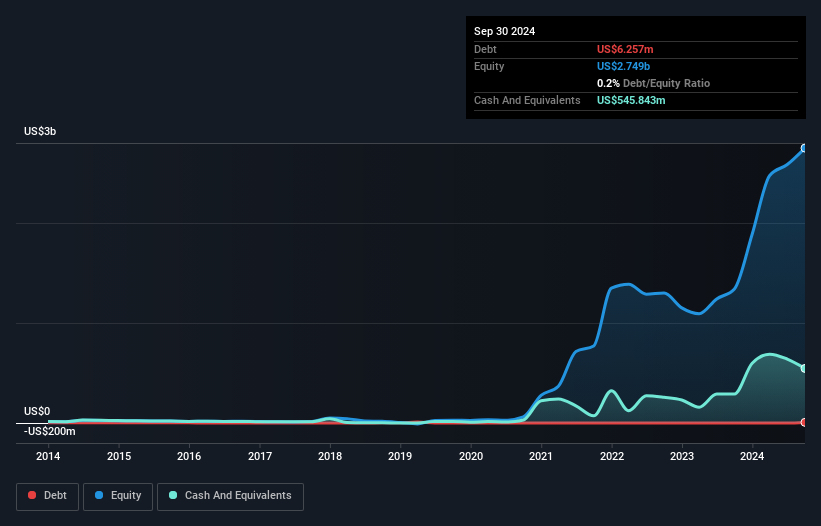Screen dimensions: 821x526
Task: Click the Equity row label in tooltip
Action: click(x=489, y=66)
